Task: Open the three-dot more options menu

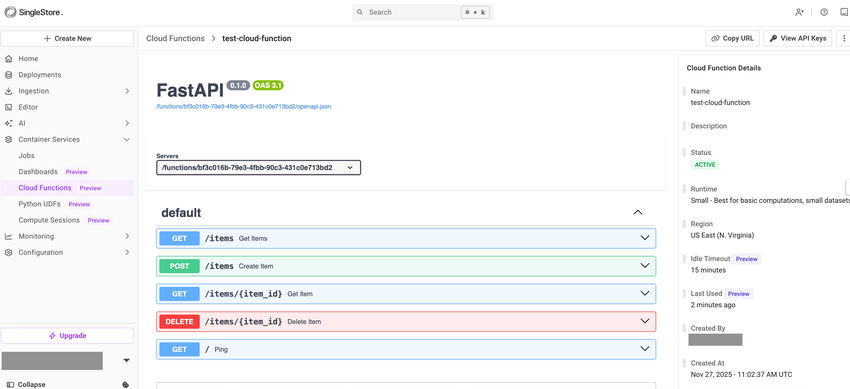Action: pyautogui.click(x=843, y=38)
